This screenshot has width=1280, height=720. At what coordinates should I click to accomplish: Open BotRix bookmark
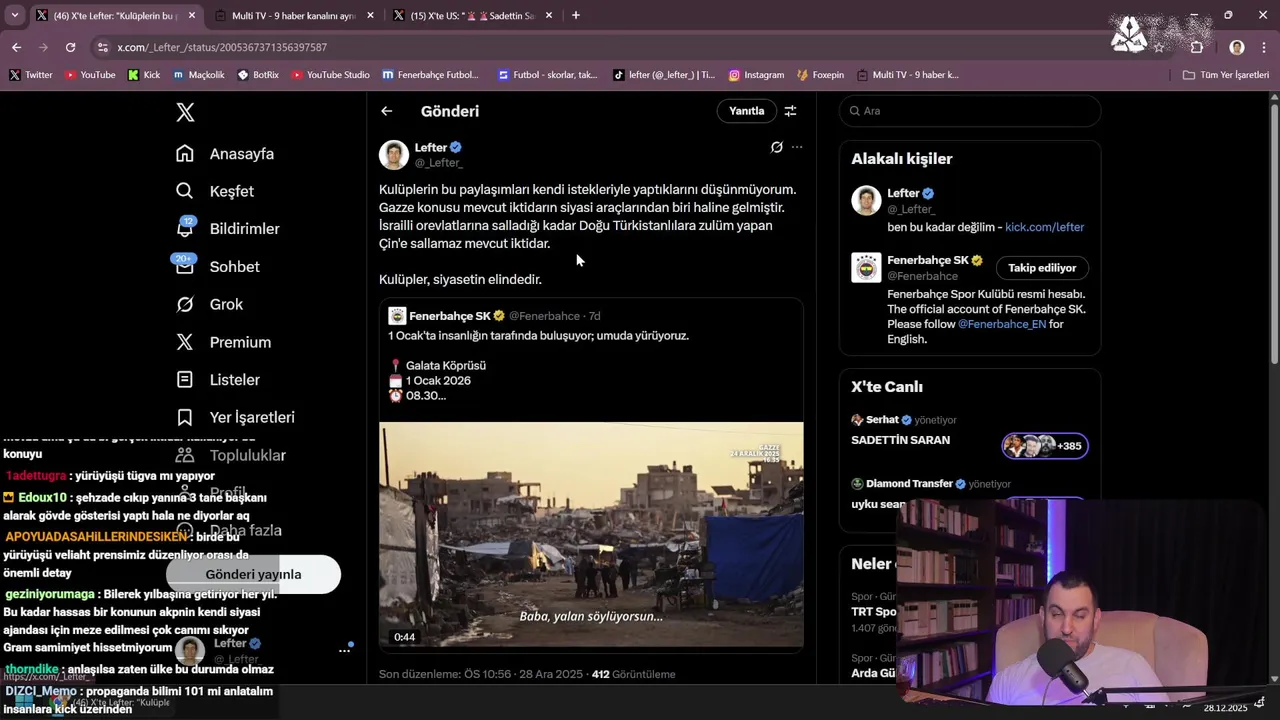click(x=258, y=75)
